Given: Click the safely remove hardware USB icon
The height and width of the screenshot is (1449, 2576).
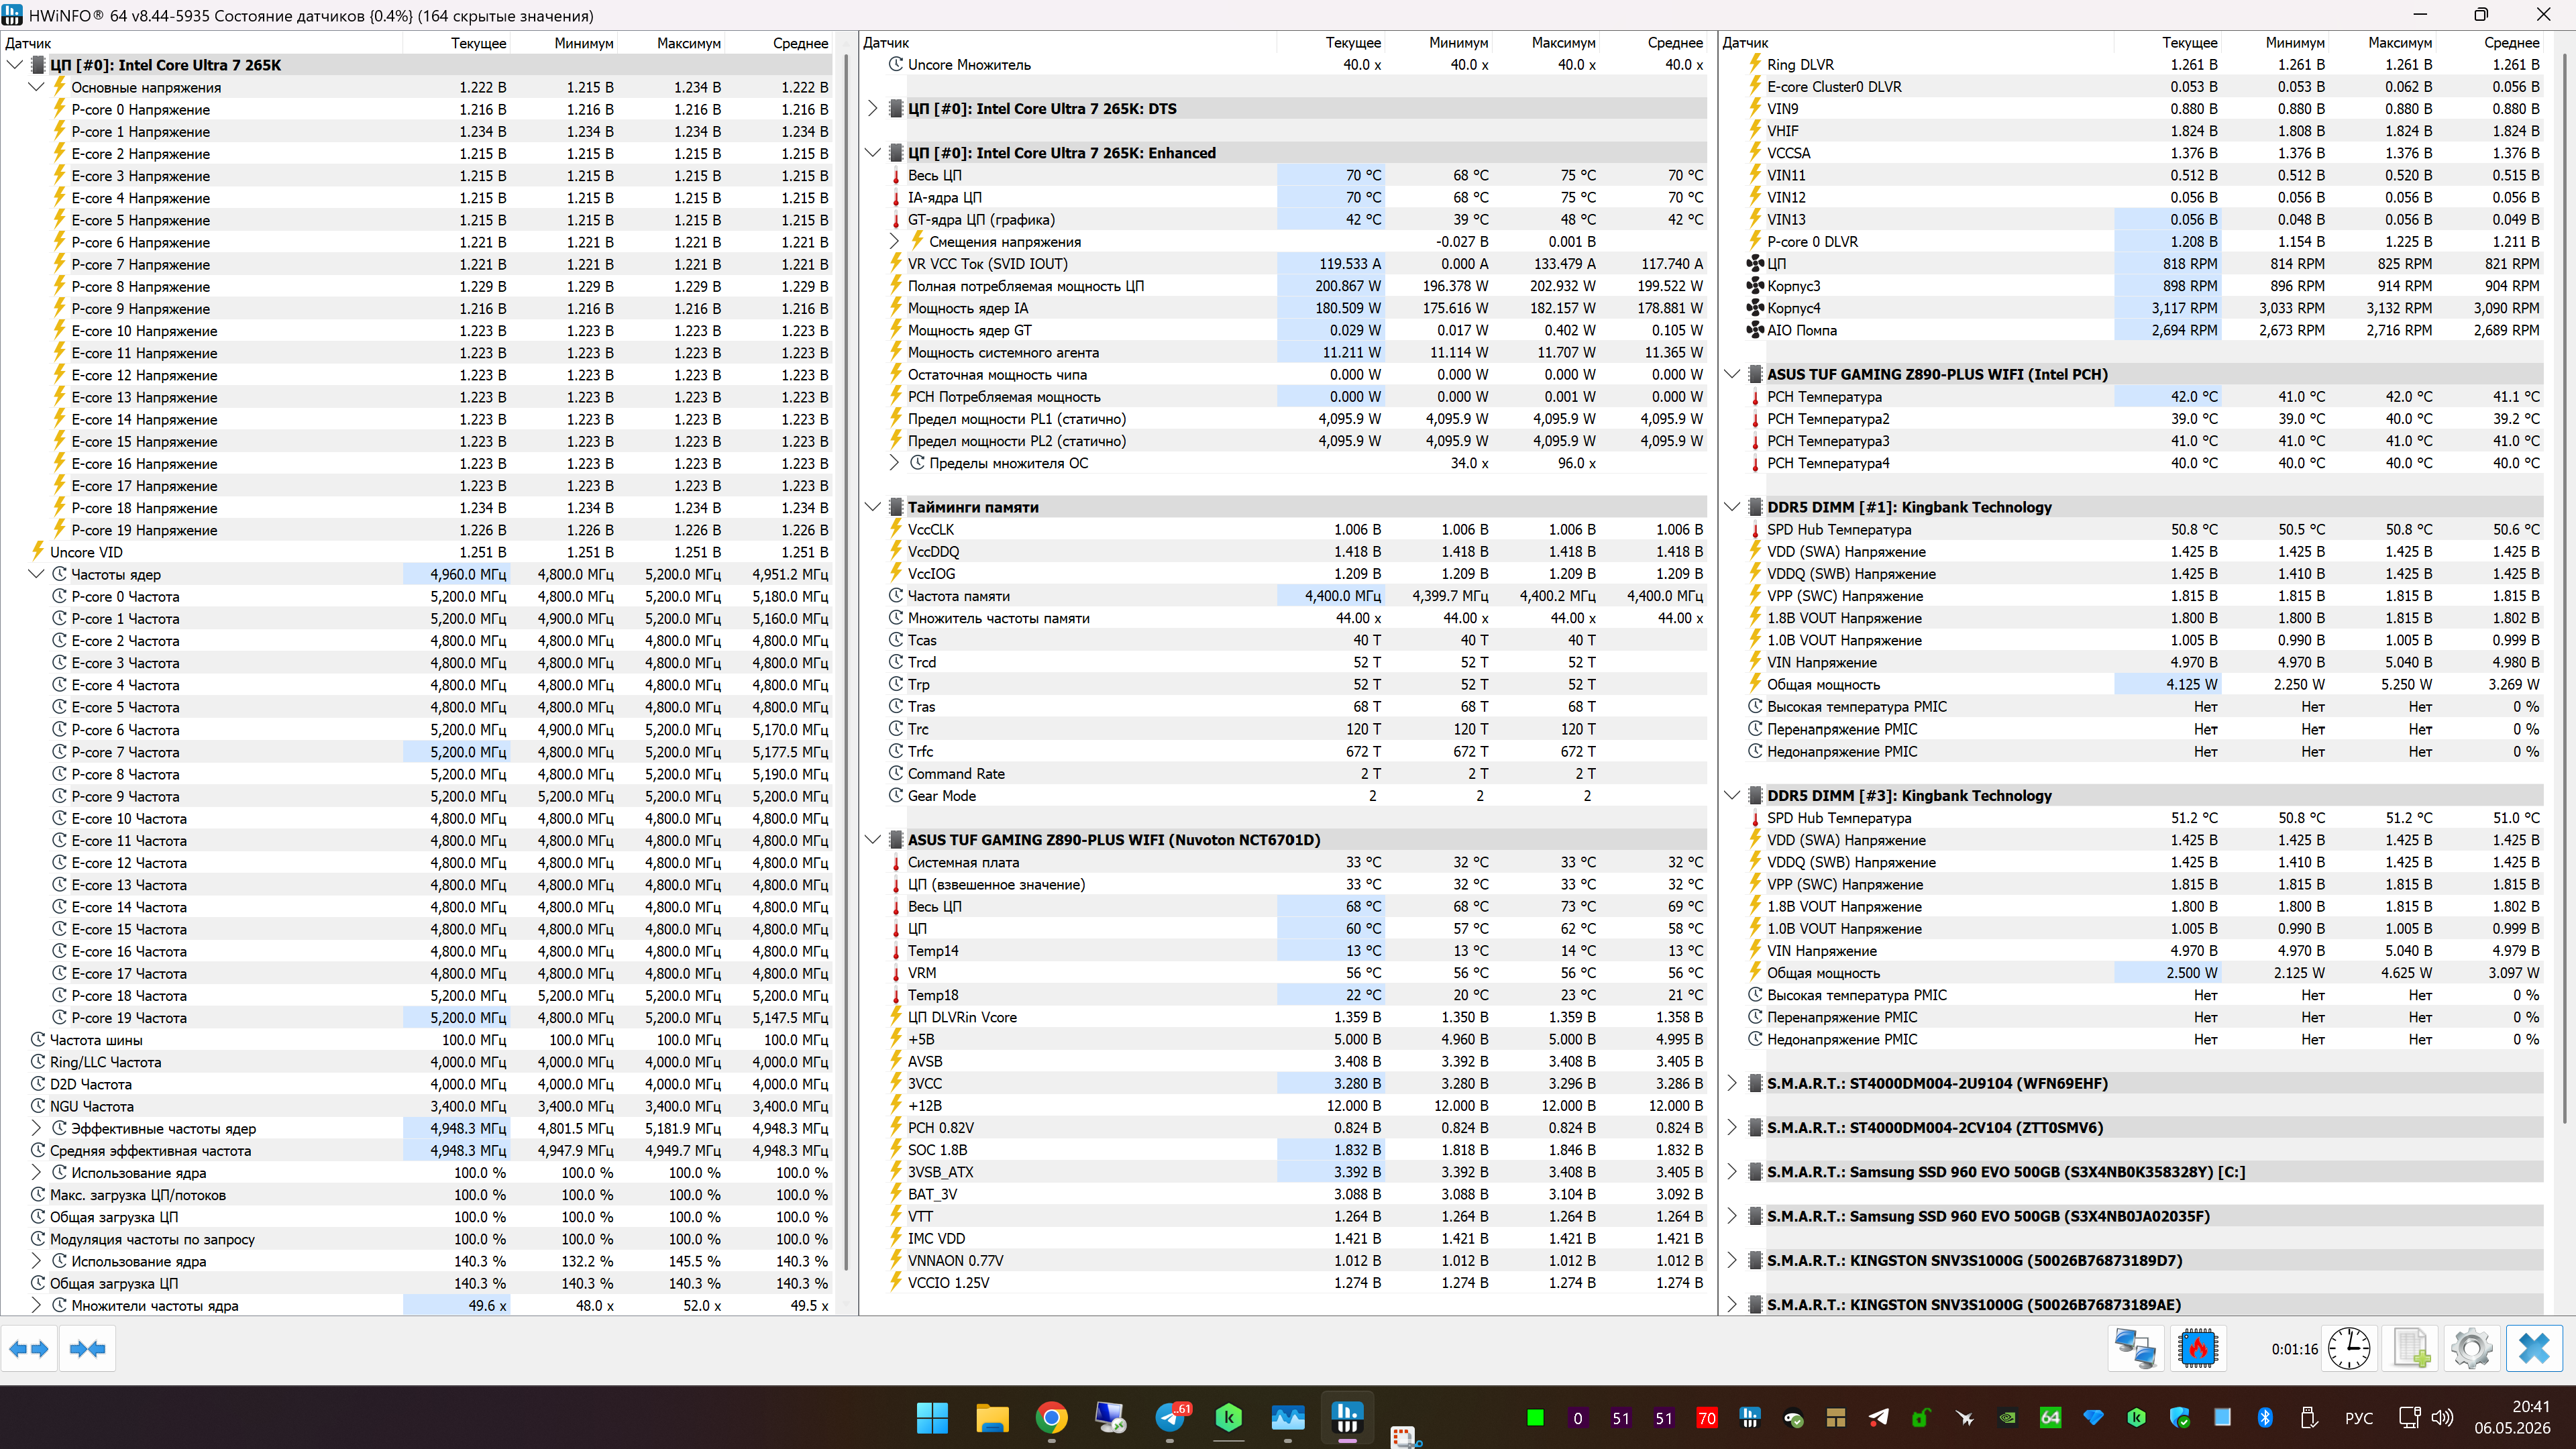Looking at the screenshot, I should coord(2308,1417).
